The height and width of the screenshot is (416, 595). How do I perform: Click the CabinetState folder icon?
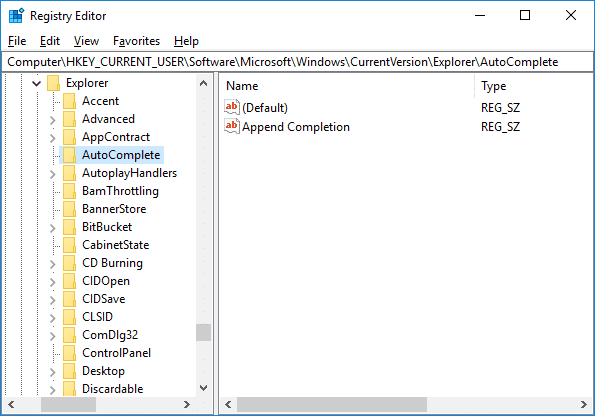point(69,245)
